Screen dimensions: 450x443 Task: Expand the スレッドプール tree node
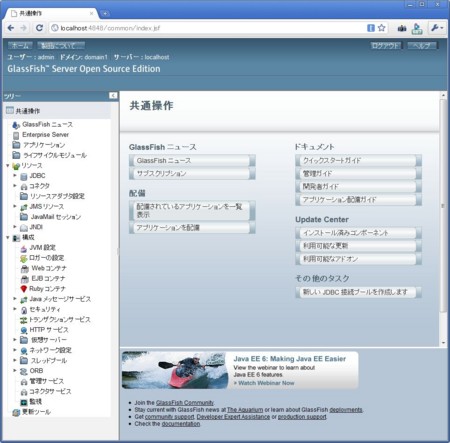[x=15, y=360]
